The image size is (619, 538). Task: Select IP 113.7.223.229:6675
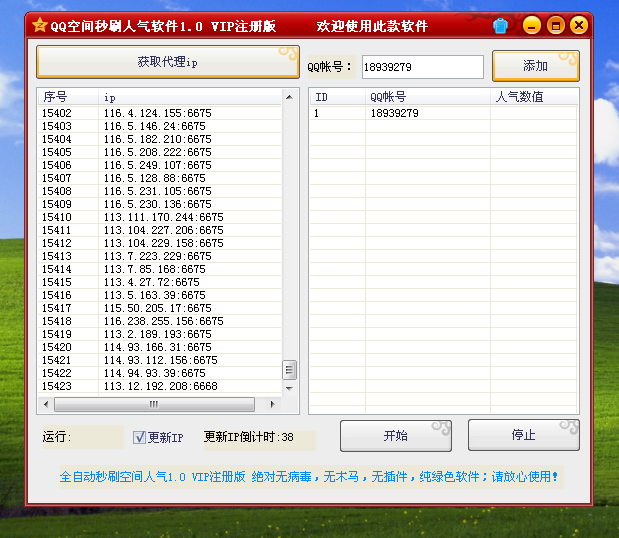click(x=159, y=257)
